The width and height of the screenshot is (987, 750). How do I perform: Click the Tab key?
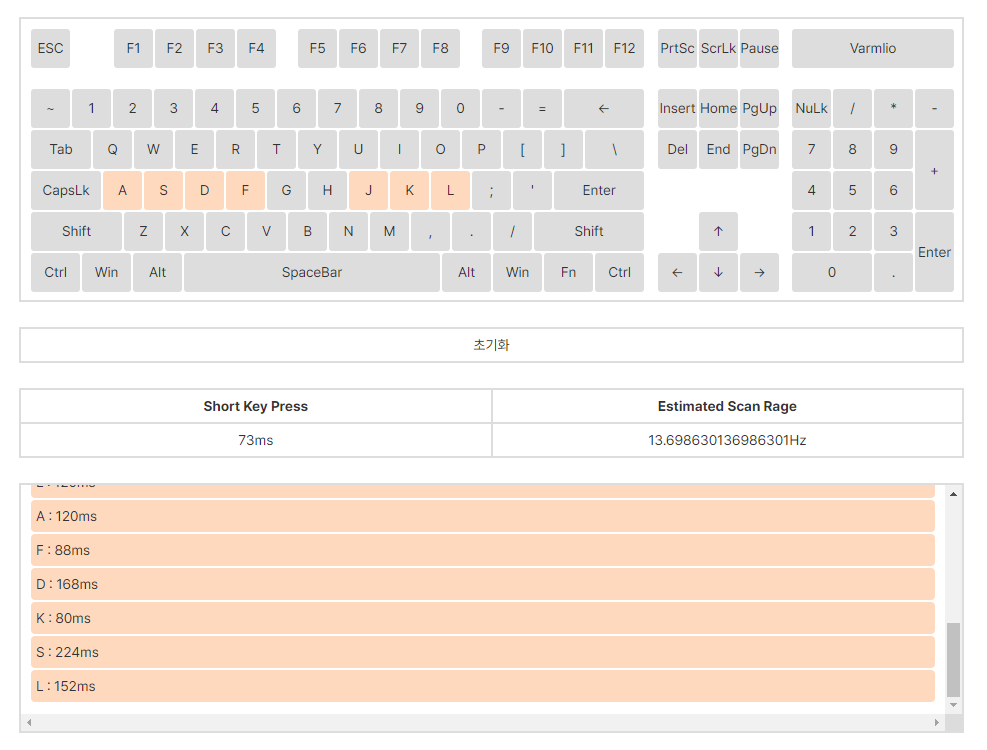[61, 149]
